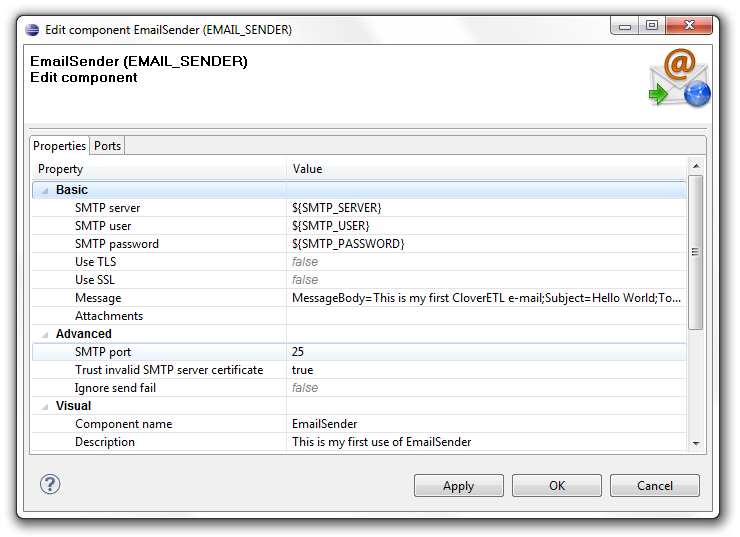Click the Eclipse window title icon

(x=33, y=30)
